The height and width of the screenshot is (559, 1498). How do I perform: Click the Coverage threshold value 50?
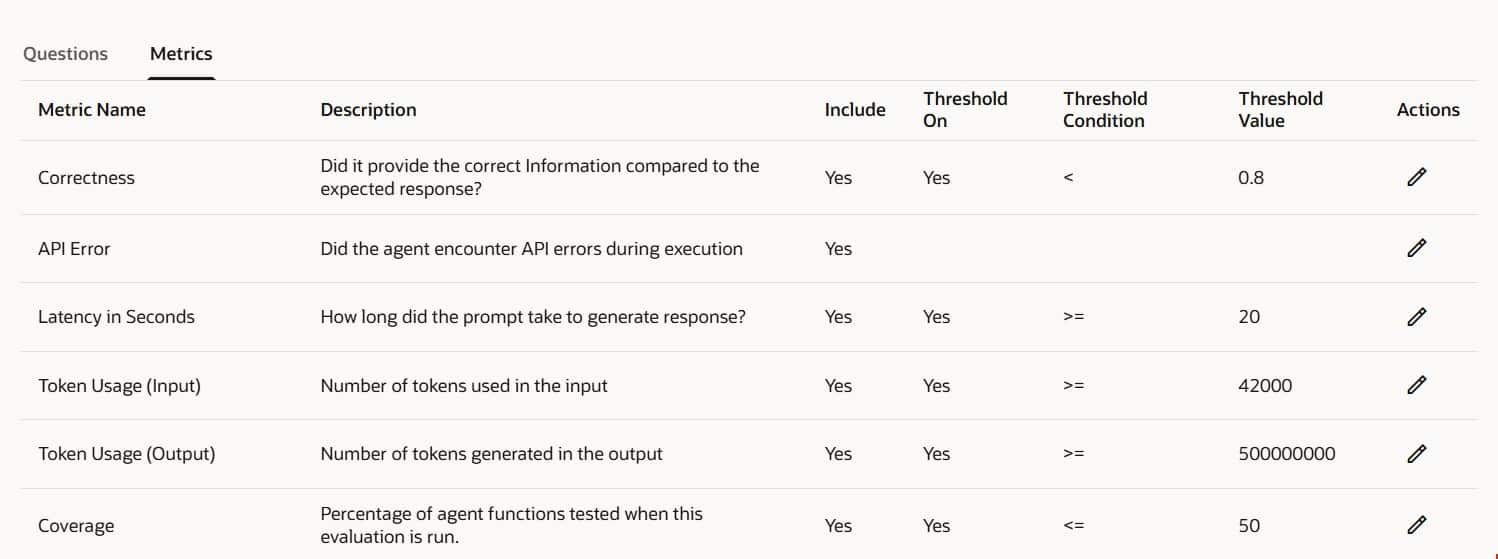pos(1249,526)
